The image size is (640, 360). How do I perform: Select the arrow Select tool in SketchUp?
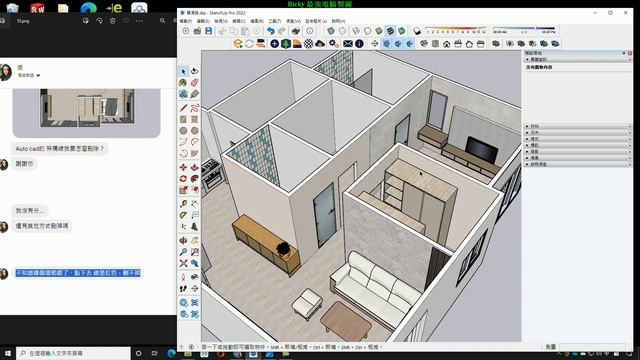[183, 71]
